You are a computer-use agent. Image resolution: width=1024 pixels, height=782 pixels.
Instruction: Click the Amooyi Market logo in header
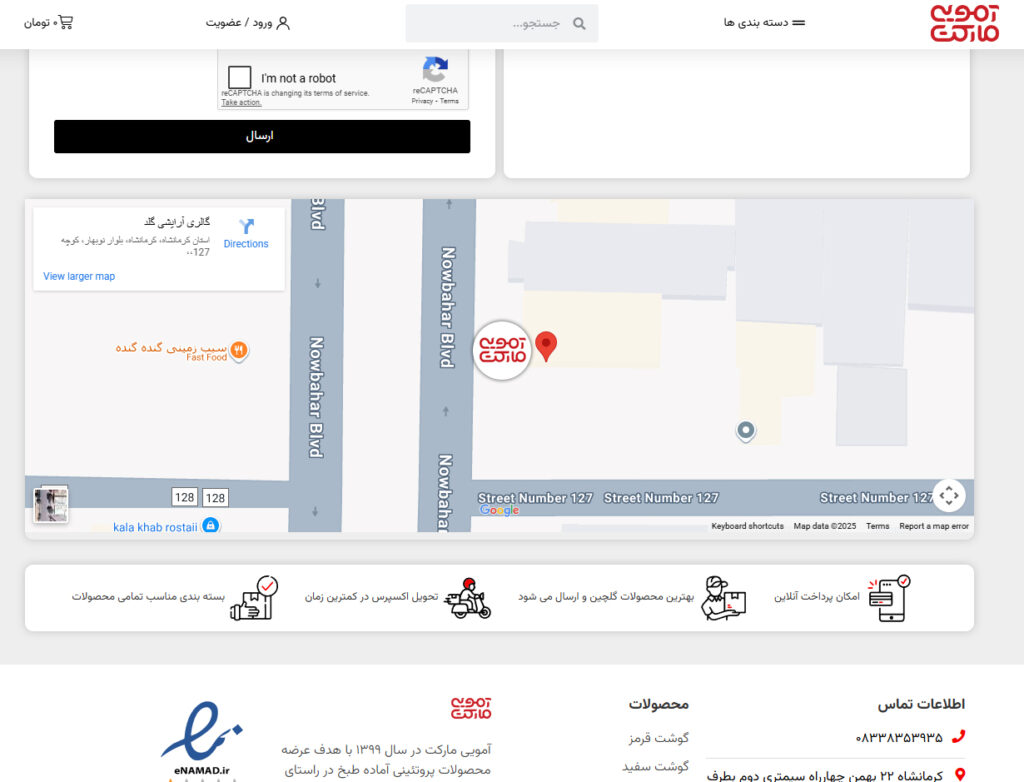(x=964, y=23)
